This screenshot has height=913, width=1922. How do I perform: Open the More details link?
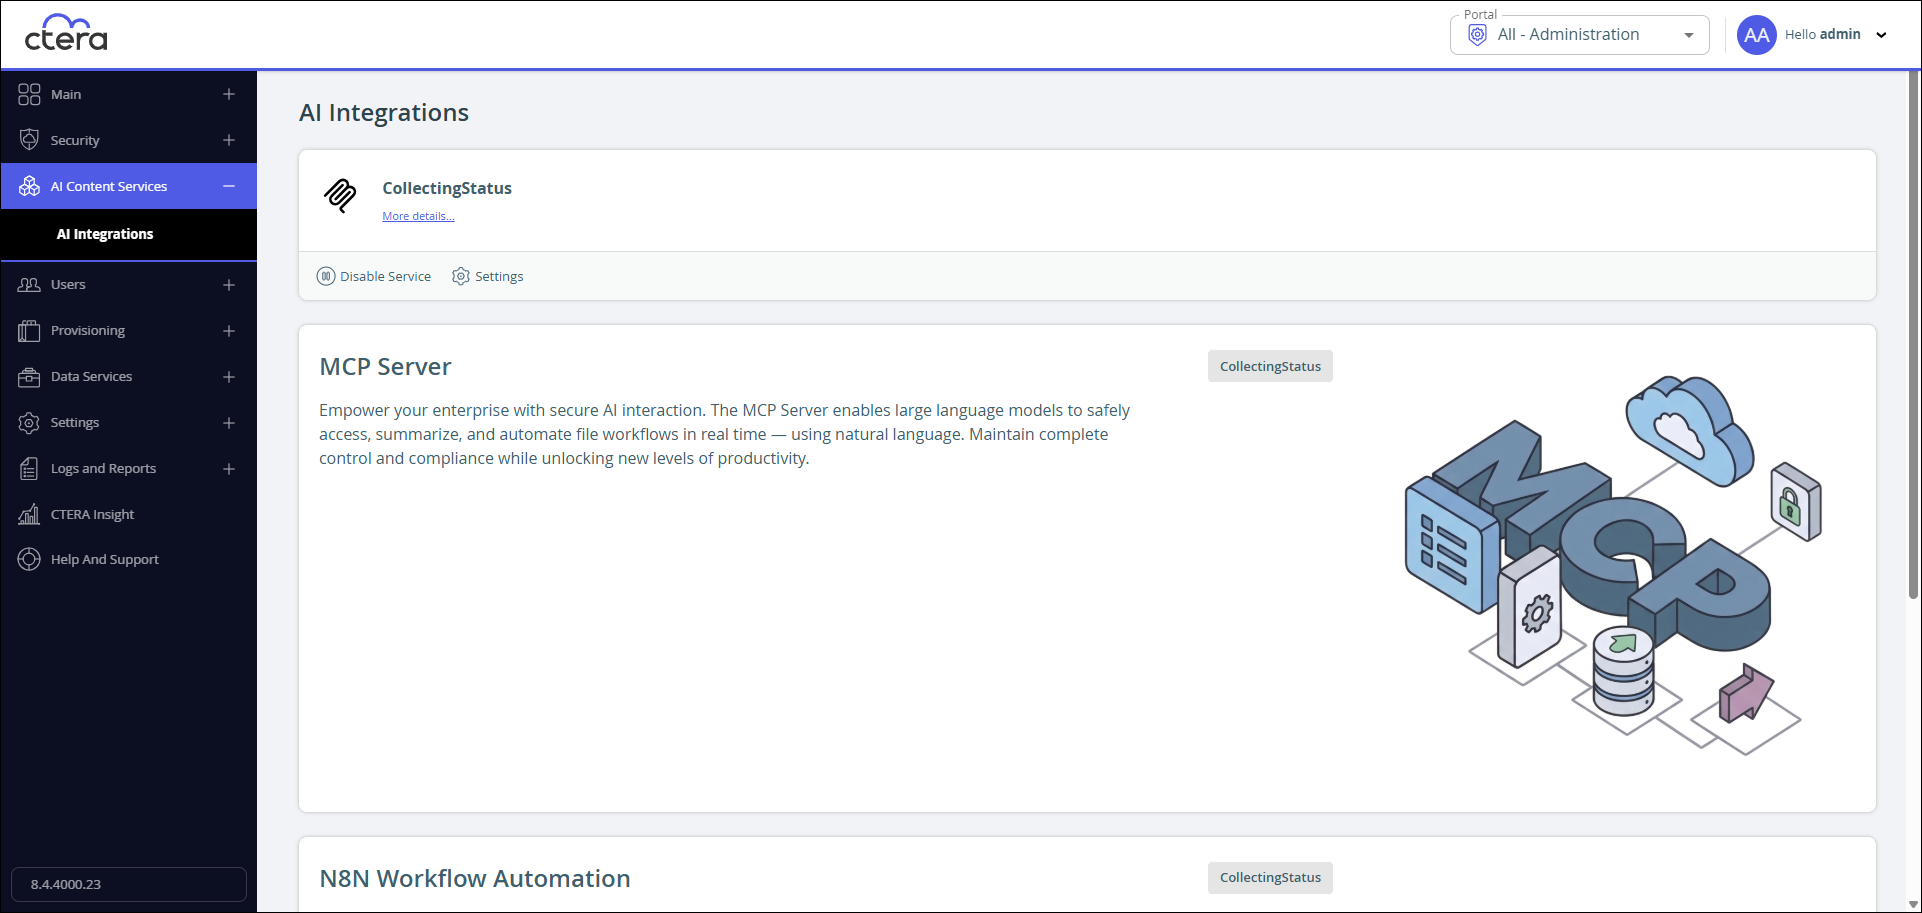[418, 216]
